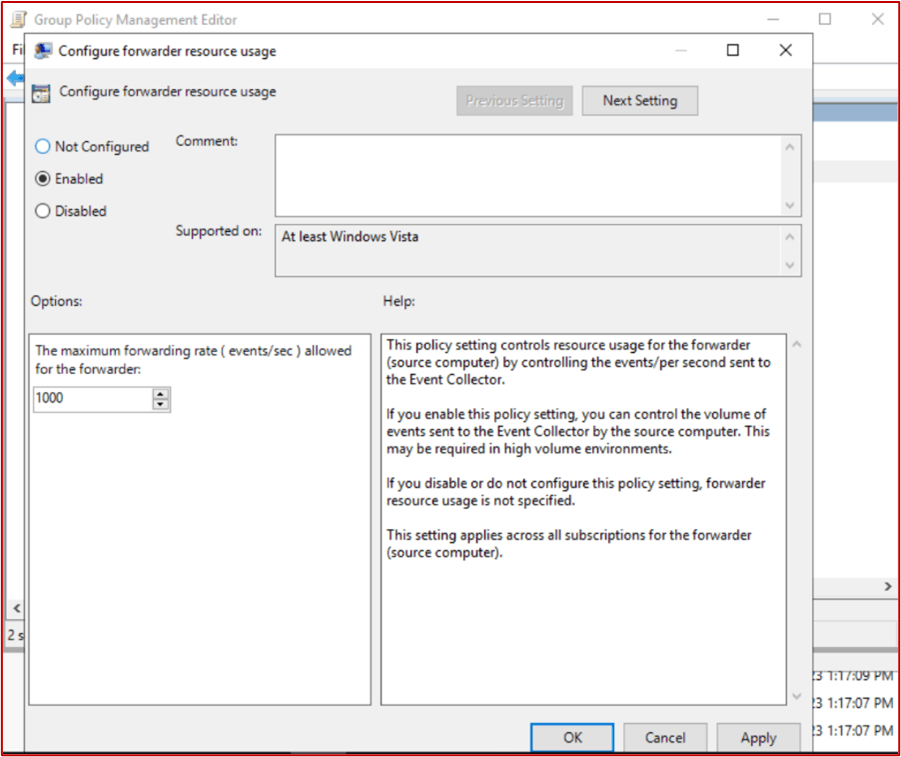Click inside the maximum forwarding rate field
Image resolution: width=901 pixels, height=757 pixels.
coord(90,398)
